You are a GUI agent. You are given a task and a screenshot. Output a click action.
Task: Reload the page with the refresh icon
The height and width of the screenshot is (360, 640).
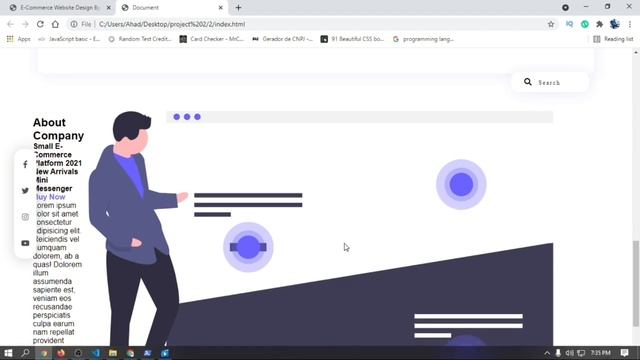[x=40, y=24]
